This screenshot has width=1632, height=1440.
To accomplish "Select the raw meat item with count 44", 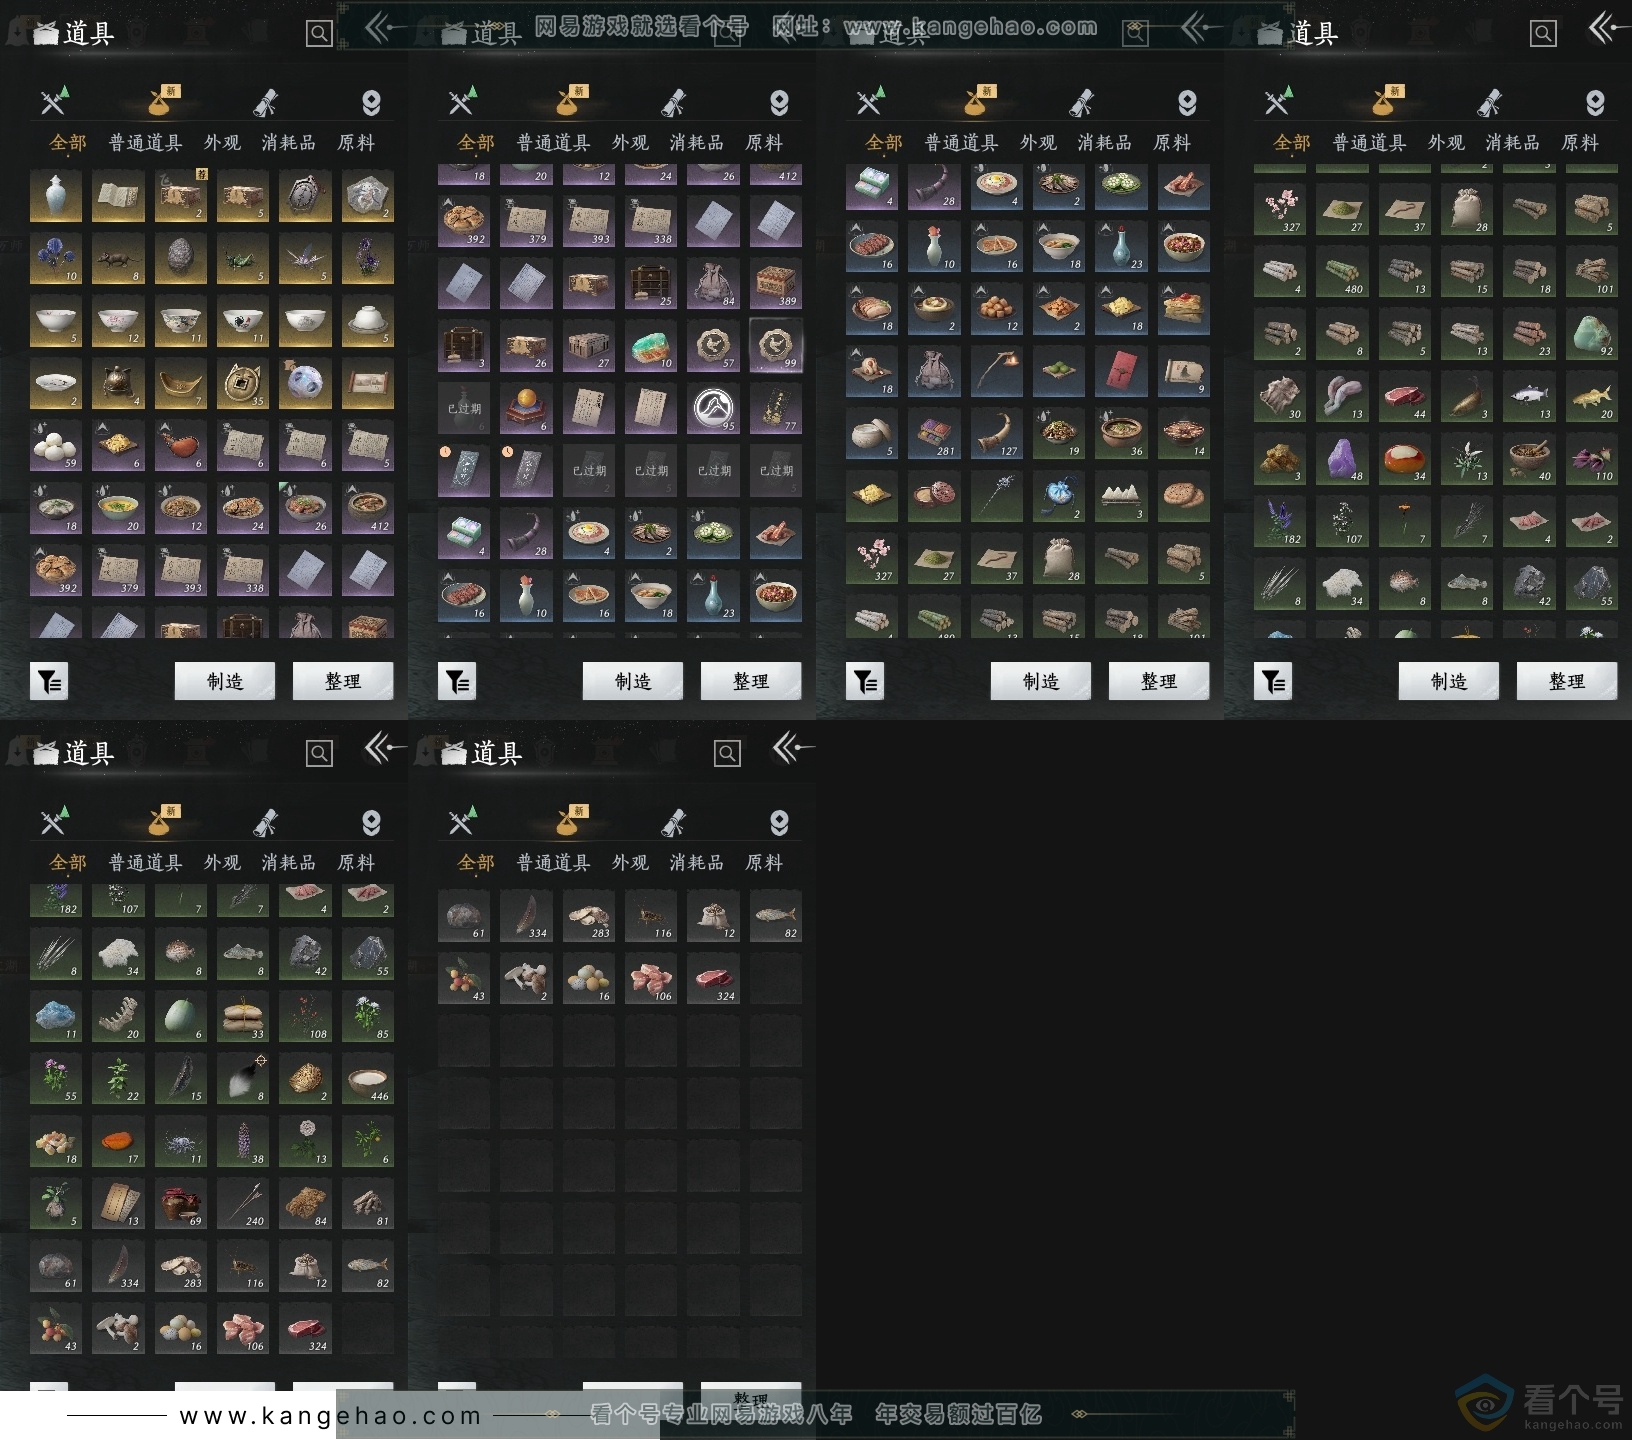I will click(1405, 396).
